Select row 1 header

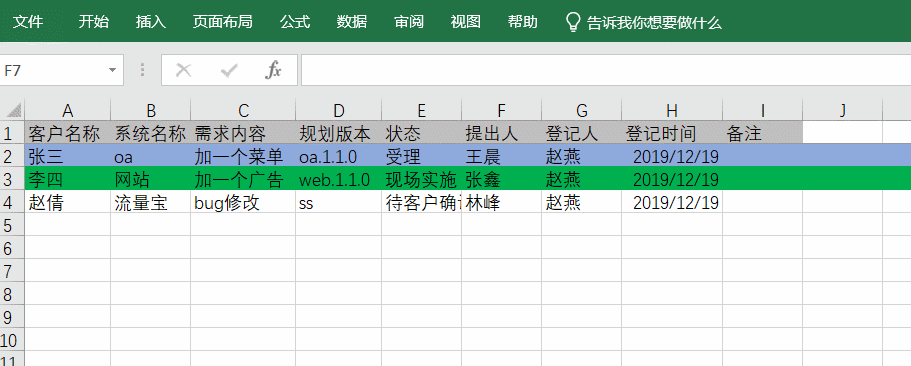(x=12, y=133)
